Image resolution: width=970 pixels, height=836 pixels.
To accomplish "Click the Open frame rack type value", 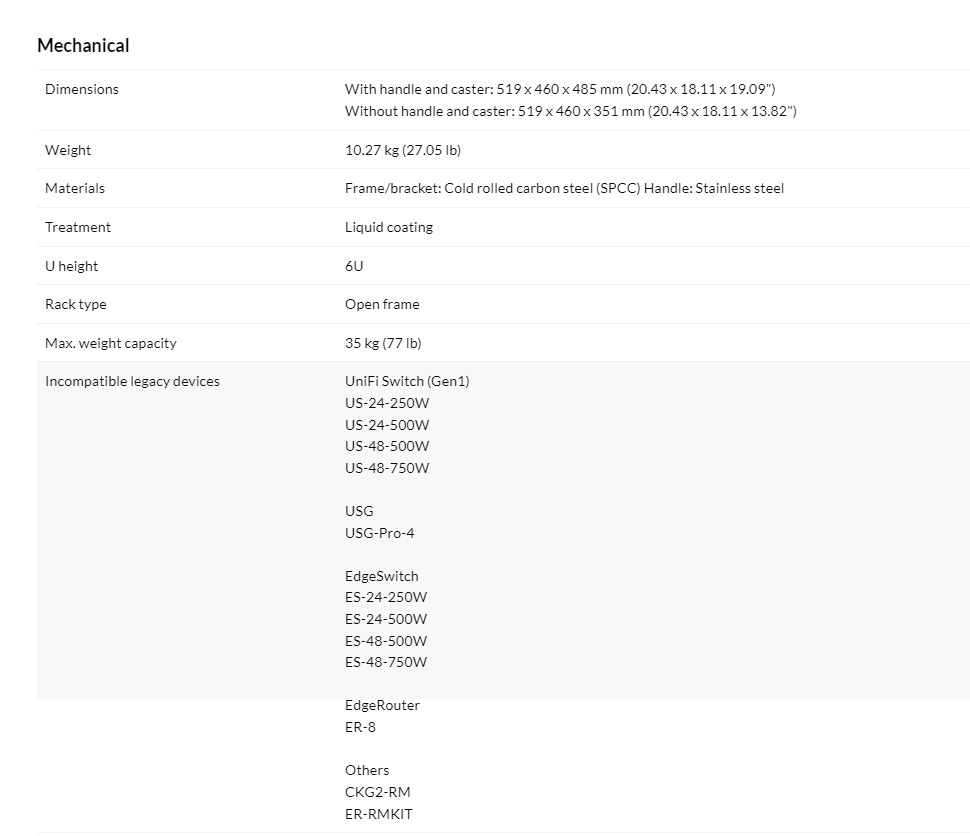I will point(382,304).
